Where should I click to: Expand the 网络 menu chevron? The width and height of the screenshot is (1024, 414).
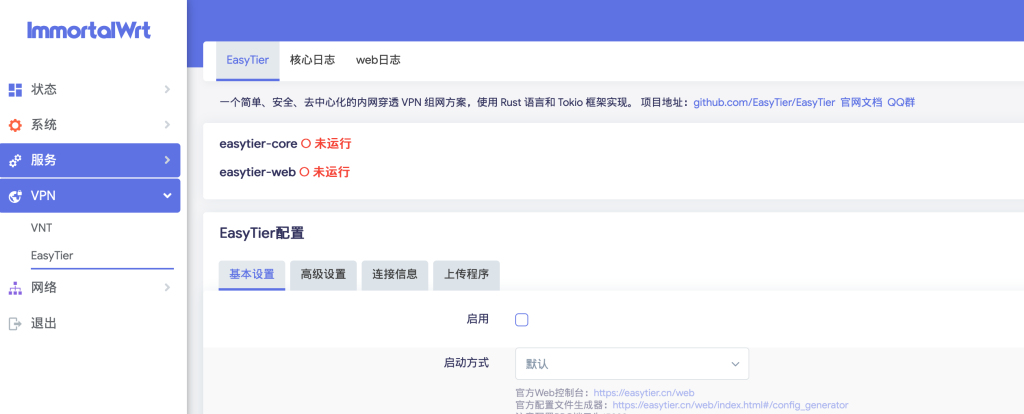click(x=167, y=288)
